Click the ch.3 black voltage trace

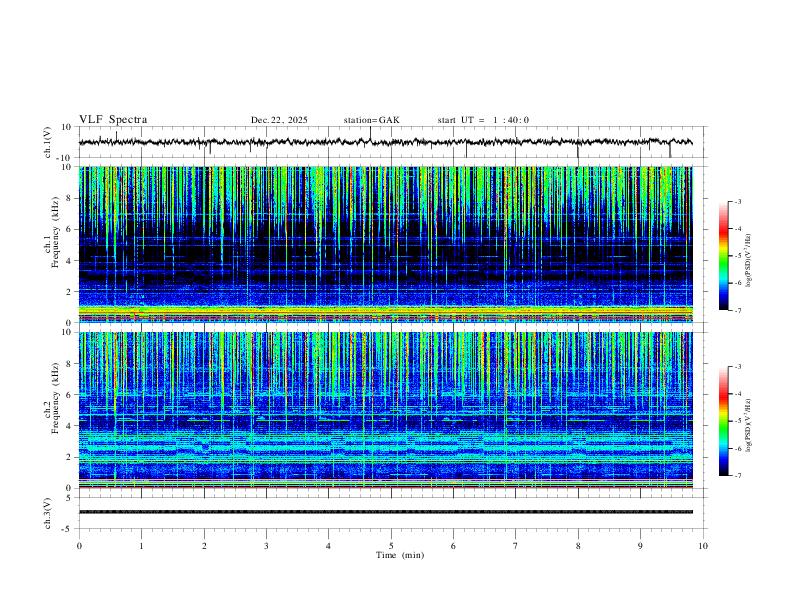click(x=386, y=512)
